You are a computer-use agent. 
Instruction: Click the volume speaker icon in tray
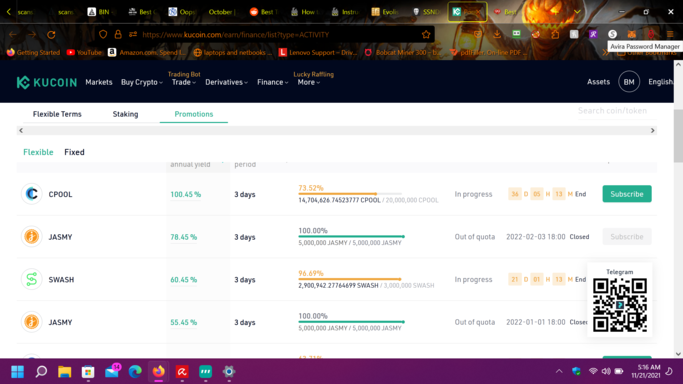coord(606,371)
